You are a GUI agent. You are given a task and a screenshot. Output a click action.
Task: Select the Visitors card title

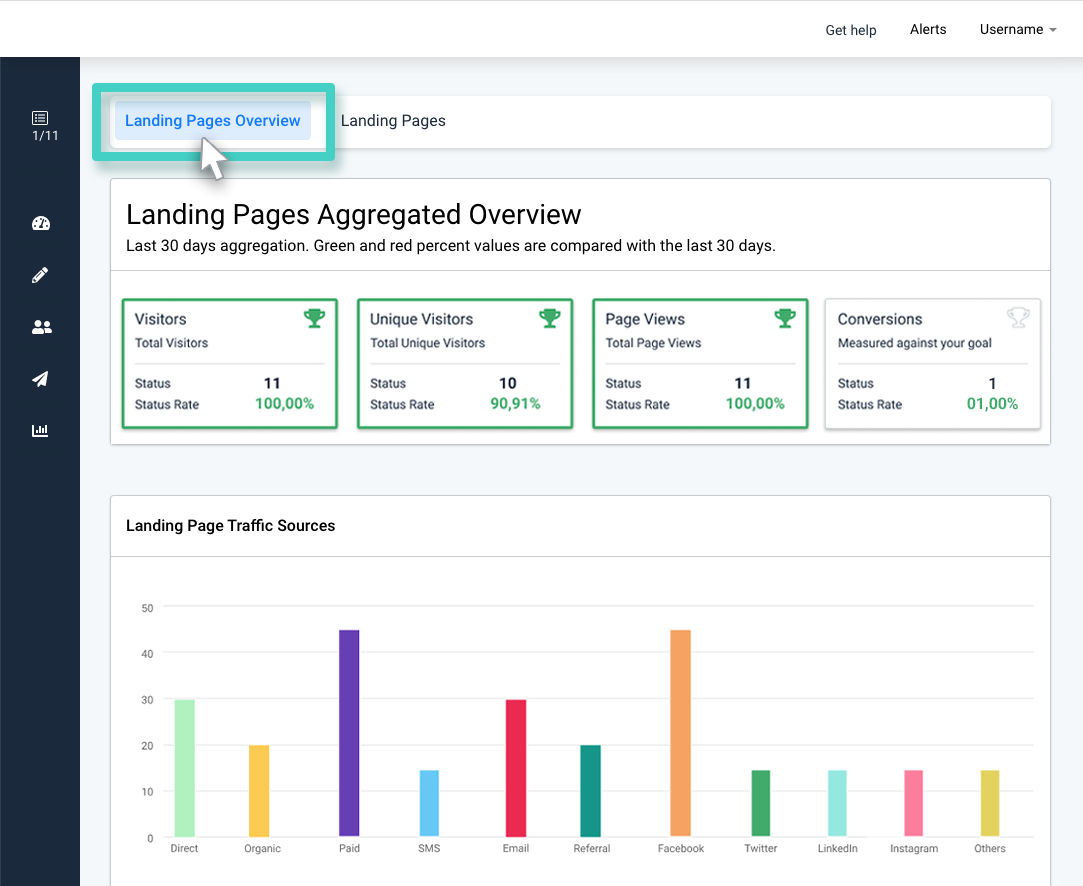160,319
